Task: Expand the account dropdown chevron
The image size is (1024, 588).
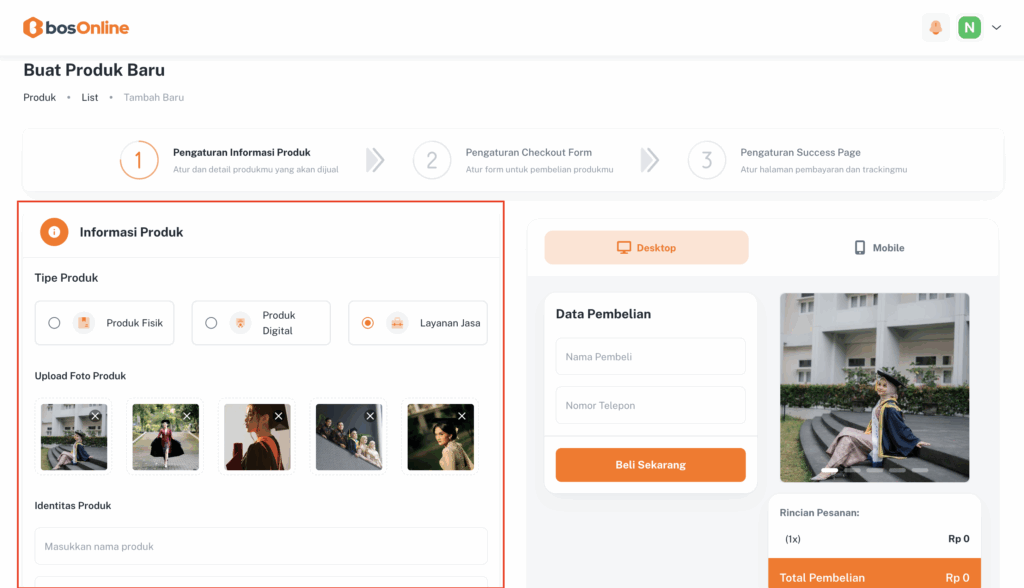Action: (996, 28)
